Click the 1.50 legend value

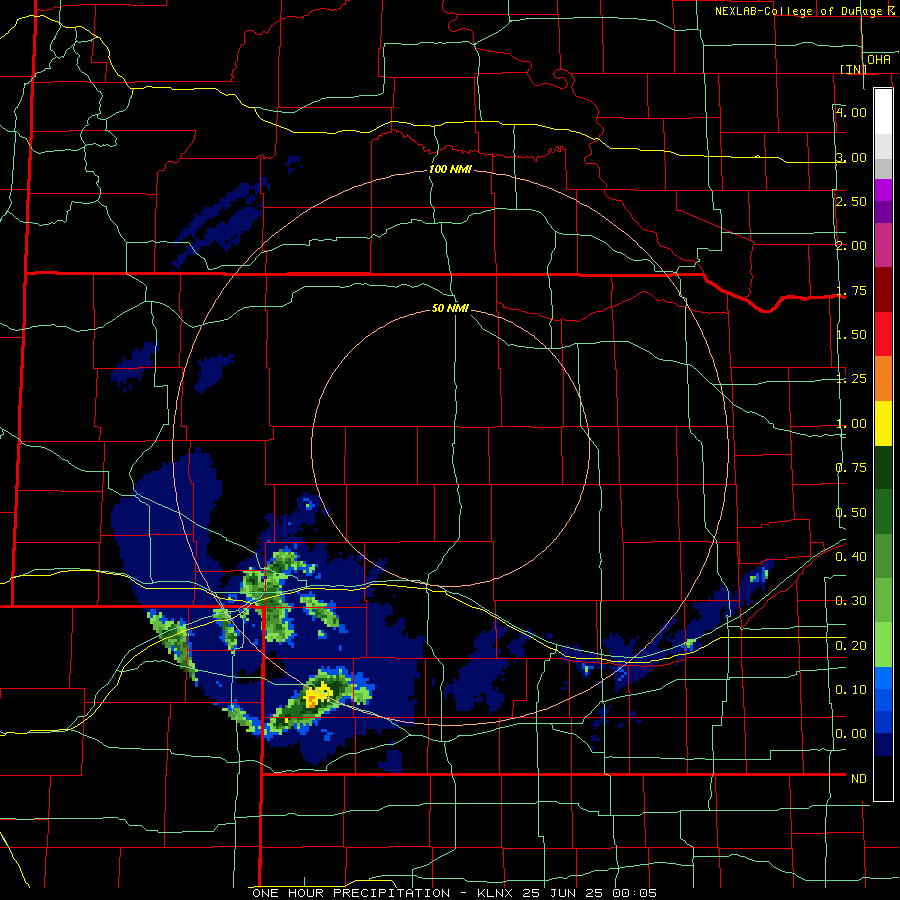[851, 335]
